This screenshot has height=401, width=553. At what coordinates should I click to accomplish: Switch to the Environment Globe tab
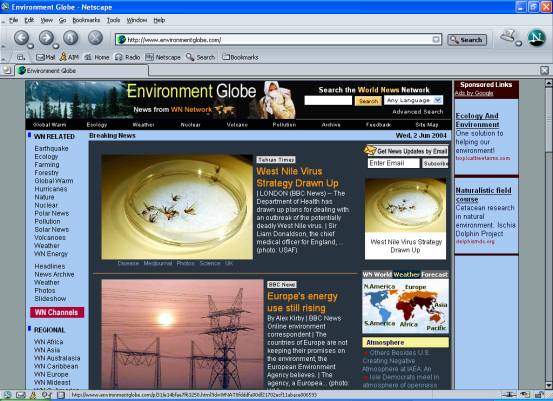coord(82,71)
